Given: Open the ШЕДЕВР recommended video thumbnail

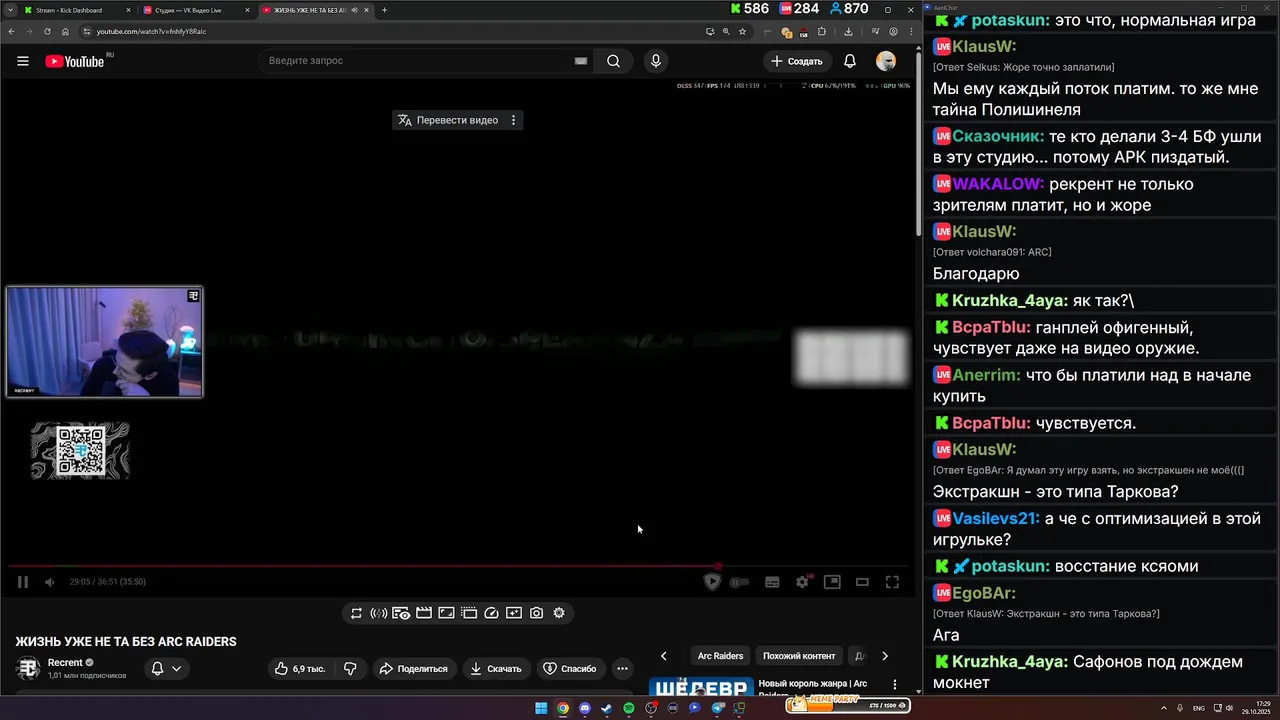Looking at the screenshot, I should [701, 687].
